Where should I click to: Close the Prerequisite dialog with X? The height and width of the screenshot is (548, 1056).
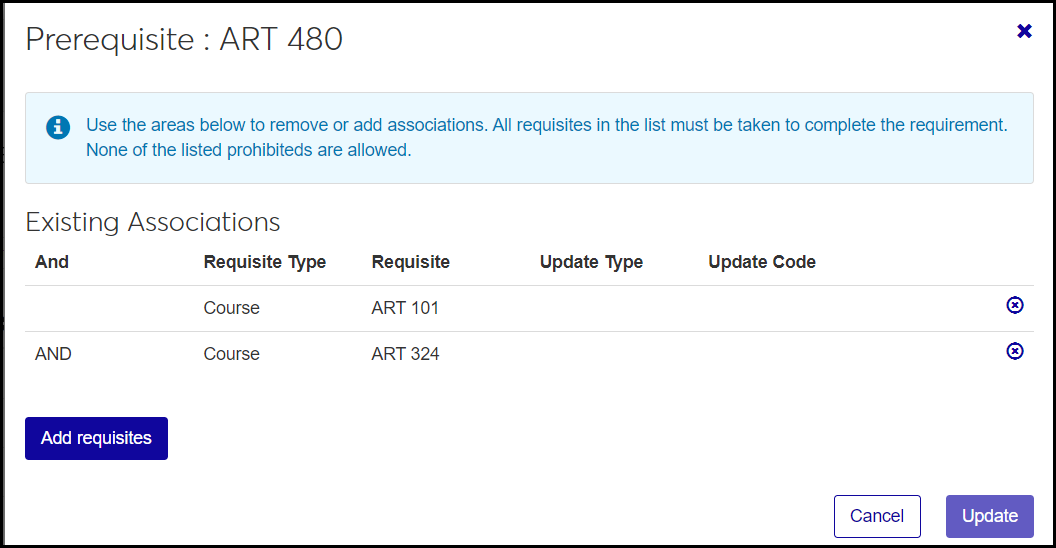1024,31
